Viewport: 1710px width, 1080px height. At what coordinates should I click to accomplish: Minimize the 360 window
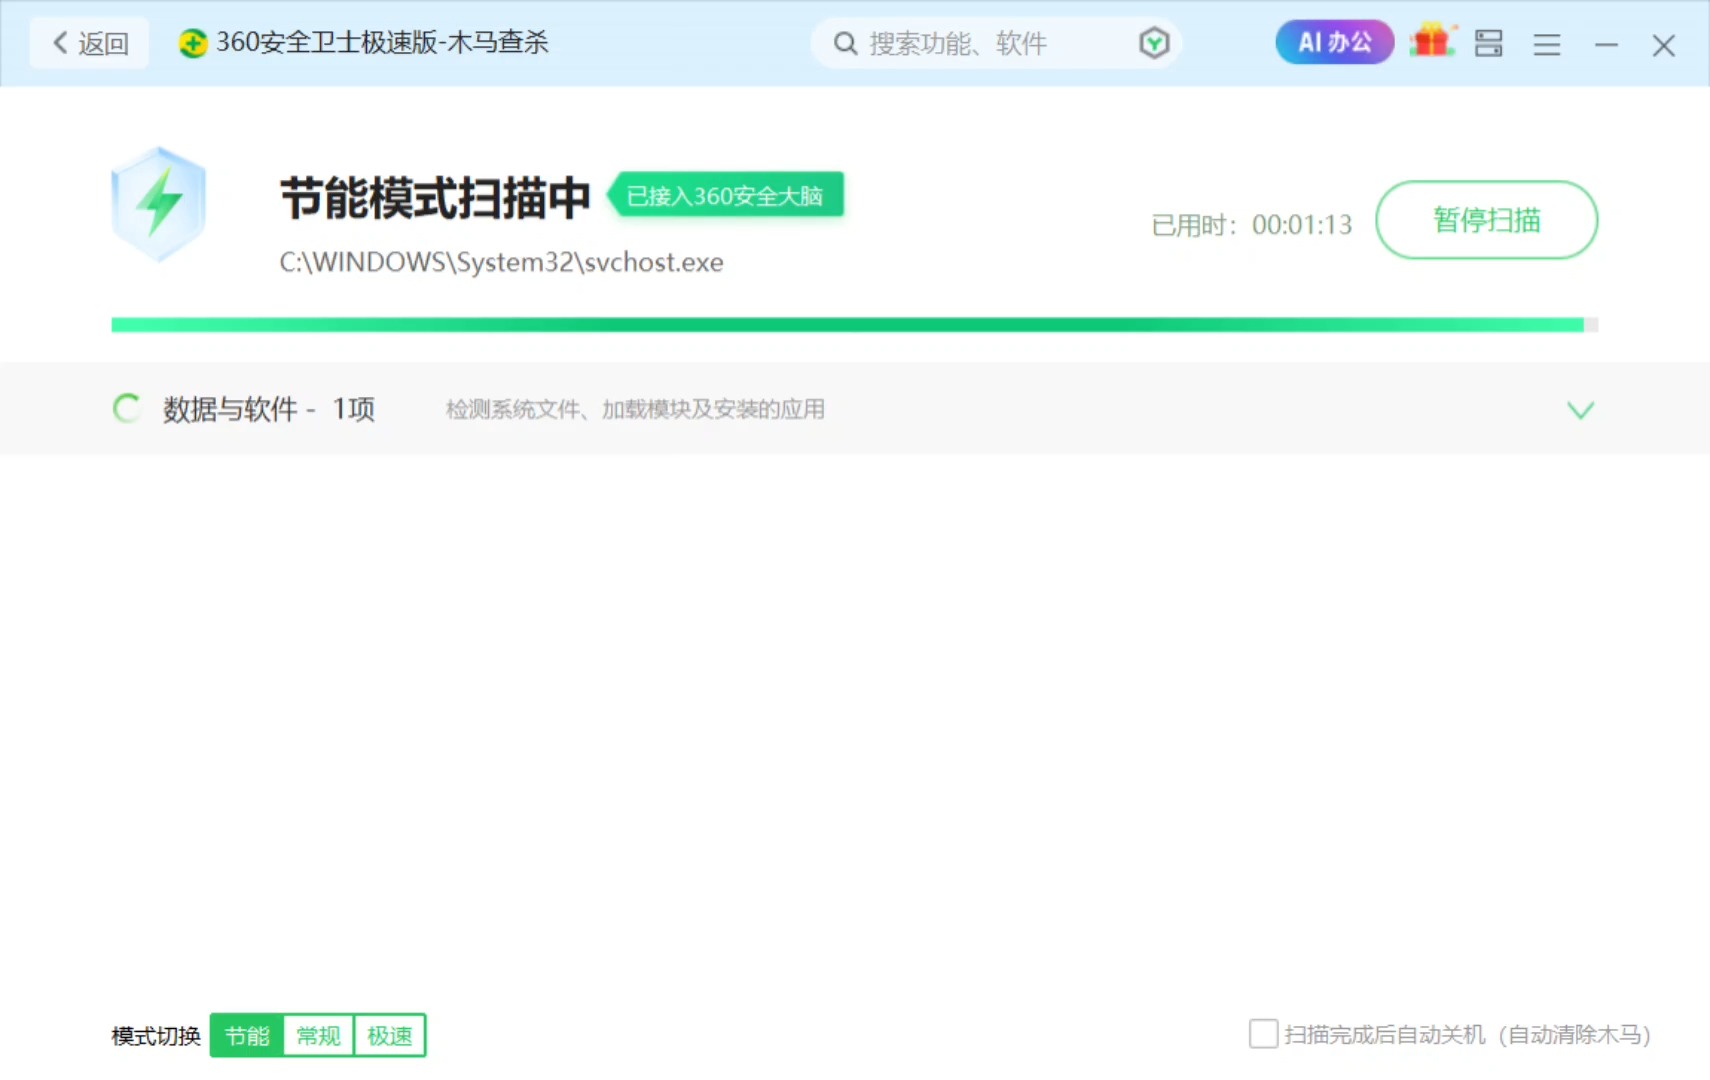(1606, 45)
